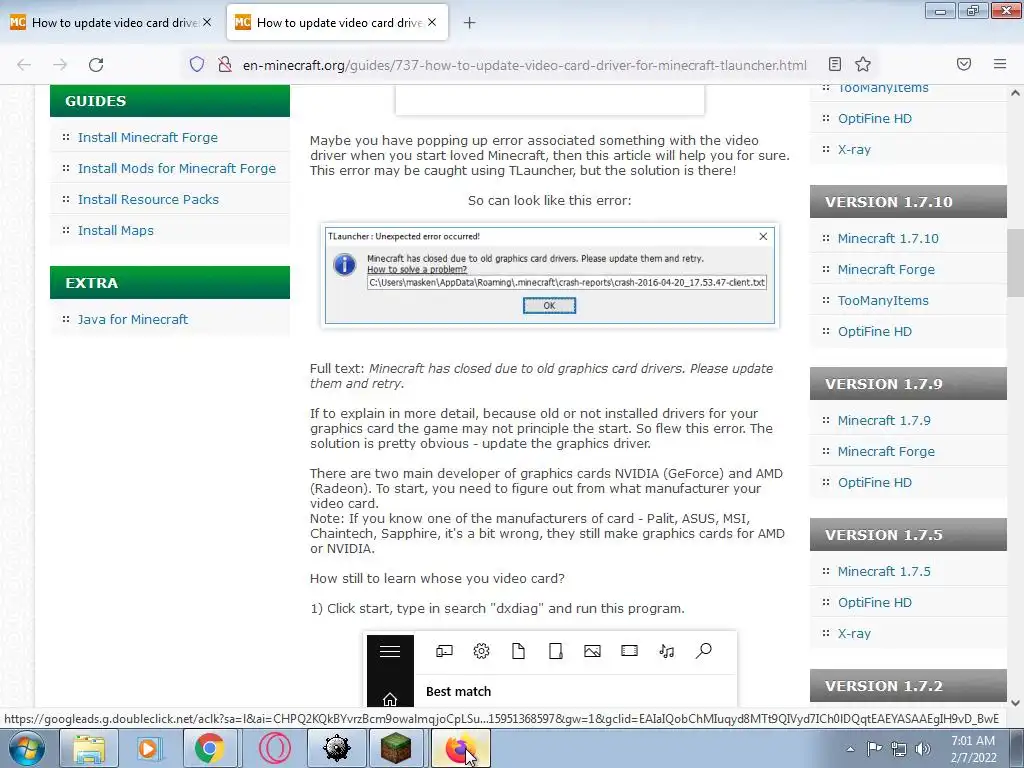Open a new tab with plus button
This screenshot has width=1024, height=768.
[x=469, y=23]
